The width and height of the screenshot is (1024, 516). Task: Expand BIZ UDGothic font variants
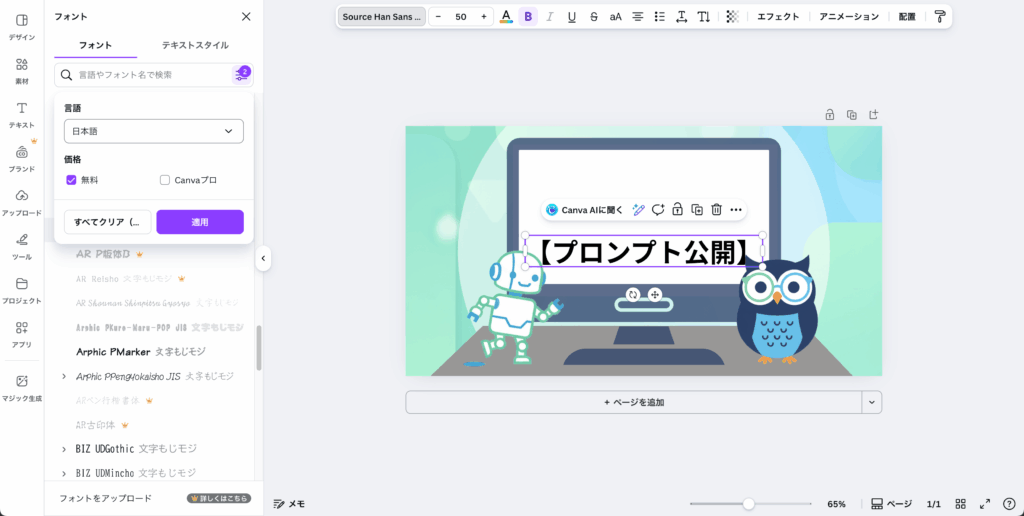(x=64, y=449)
